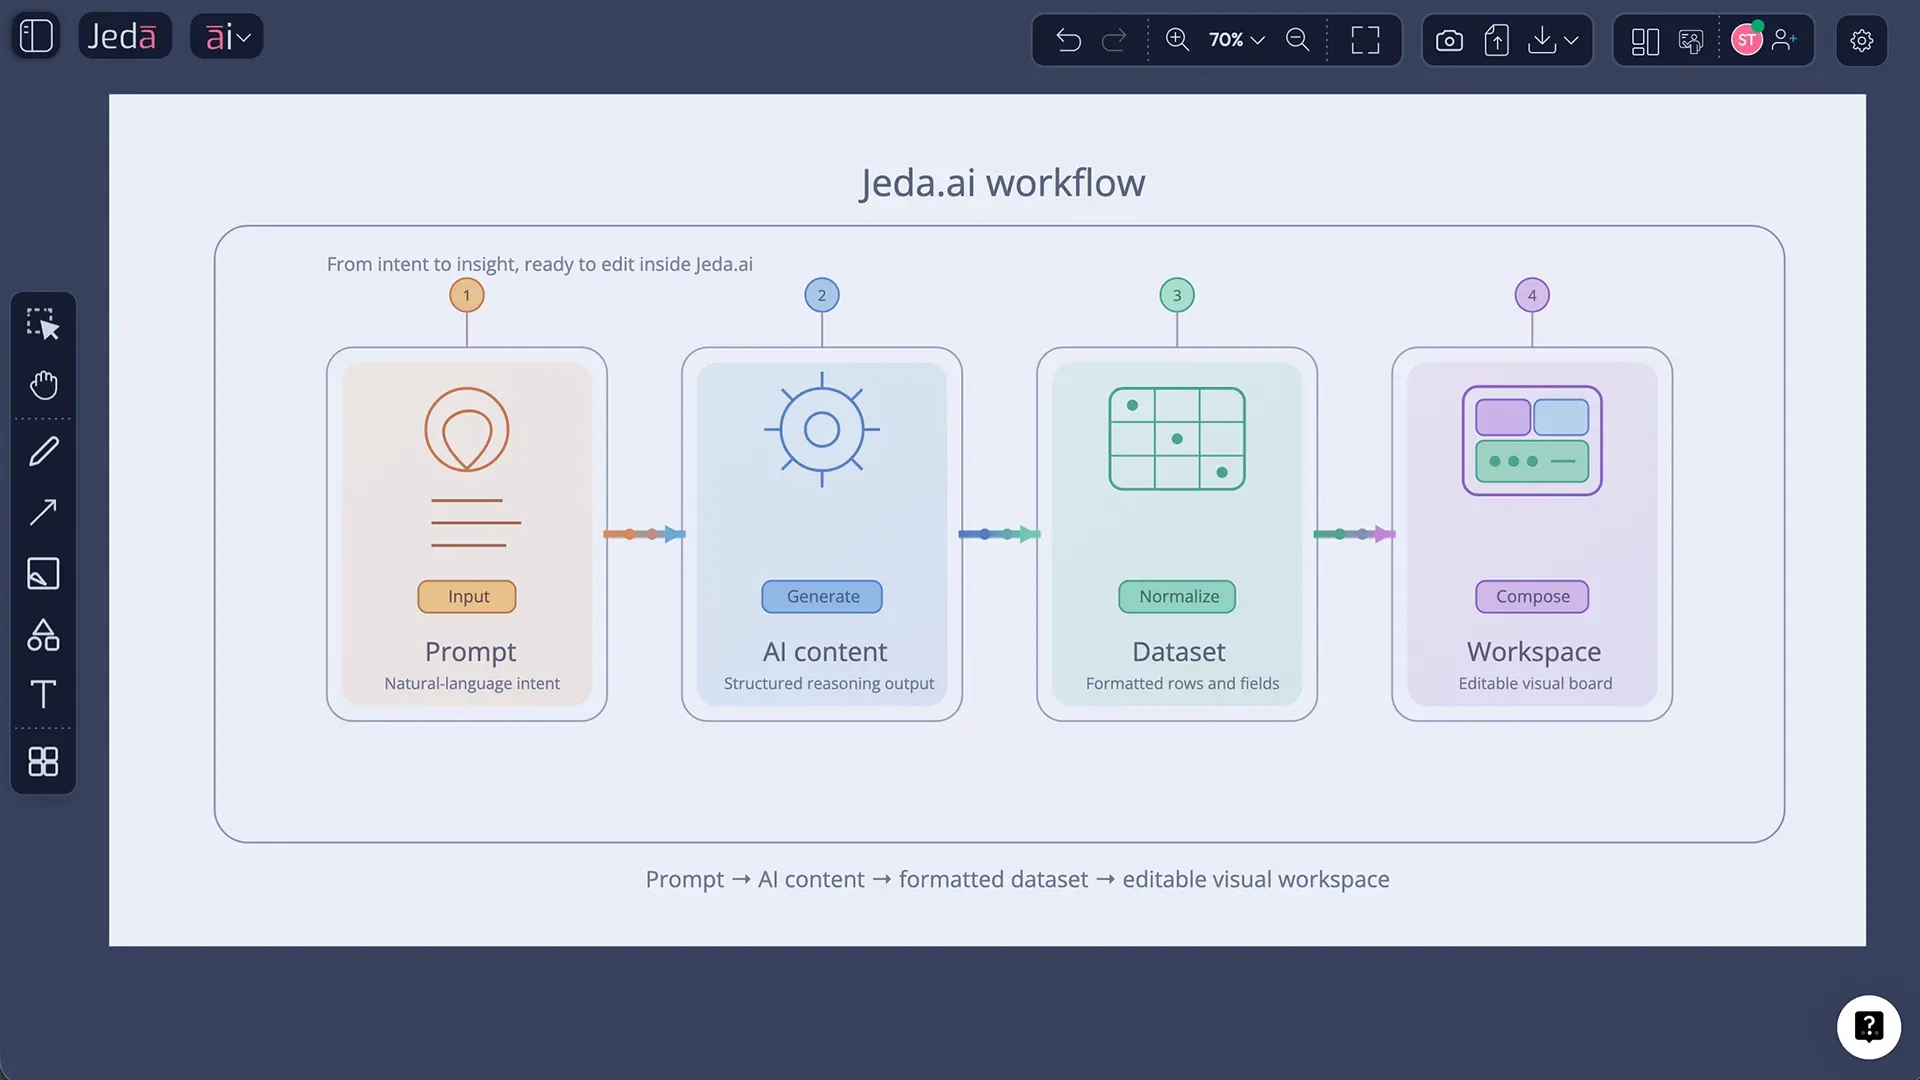
Task: Open settings with the gear icon
Action: click(1861, 40)
